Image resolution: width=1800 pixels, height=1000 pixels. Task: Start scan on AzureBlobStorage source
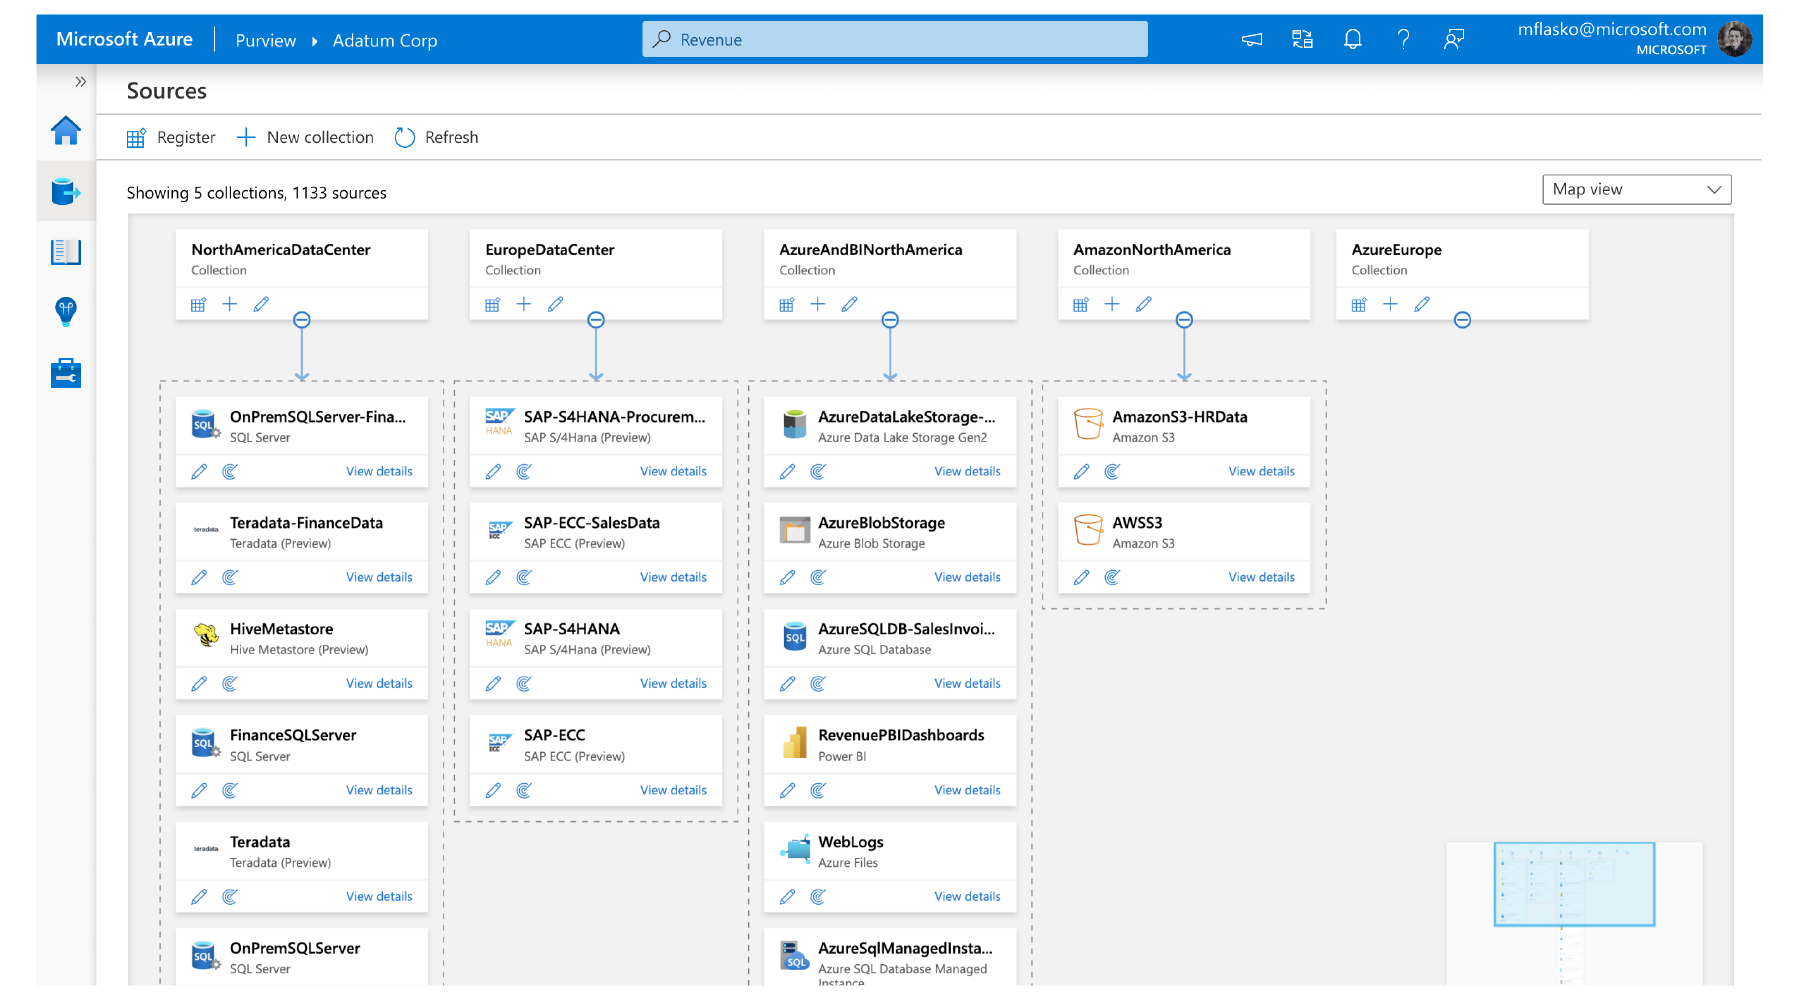pos(818,577)
